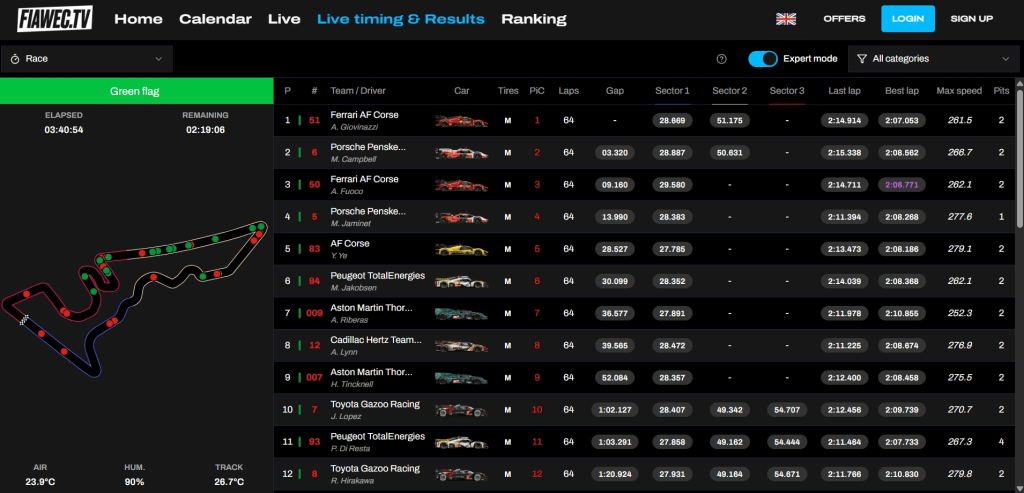This screenshot has width=1024, height=493.
Task: Click the SIGN UP link
Action: coord(972,19)
